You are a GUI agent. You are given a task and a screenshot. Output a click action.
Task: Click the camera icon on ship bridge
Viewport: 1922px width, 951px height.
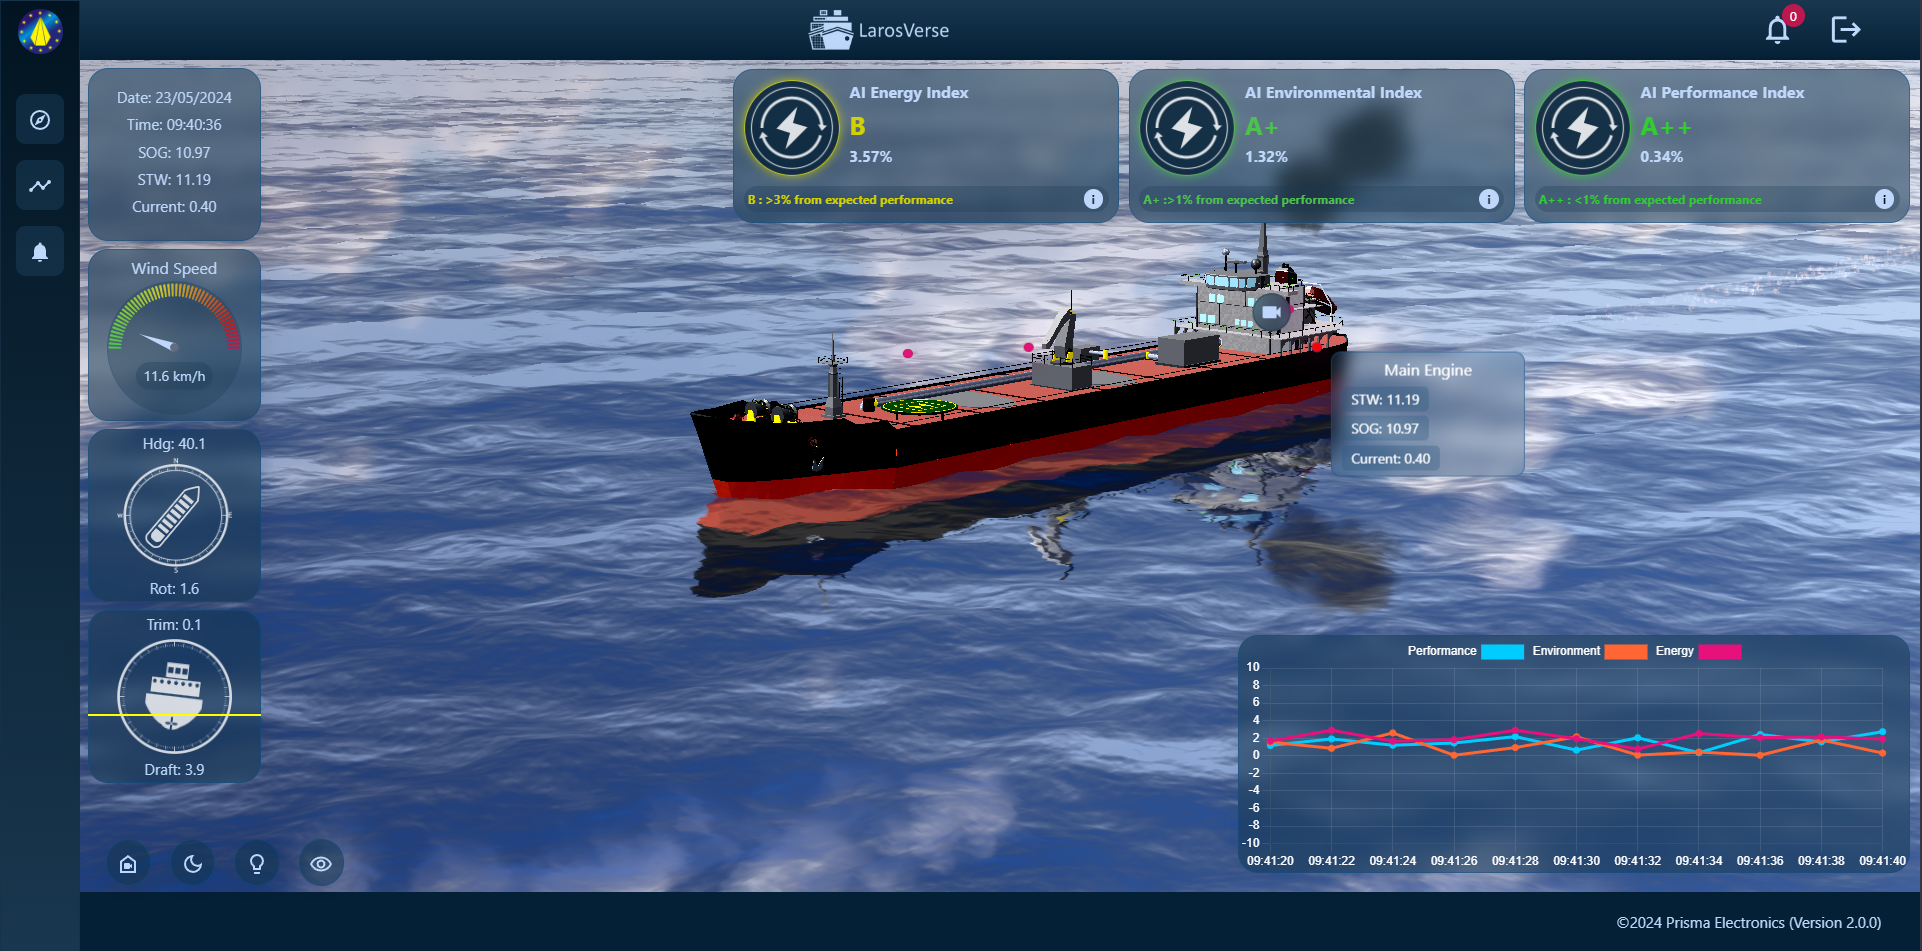click(1271, 312)
